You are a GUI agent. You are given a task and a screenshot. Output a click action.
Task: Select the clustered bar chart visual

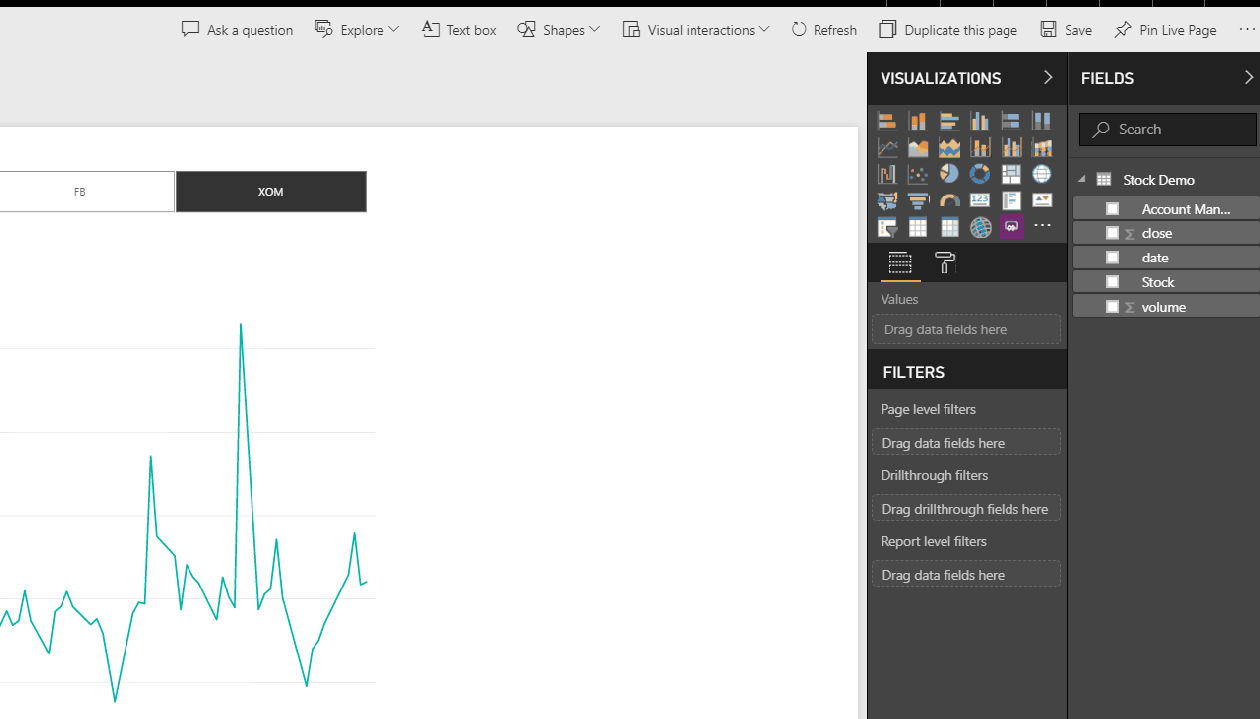[949, 121]
